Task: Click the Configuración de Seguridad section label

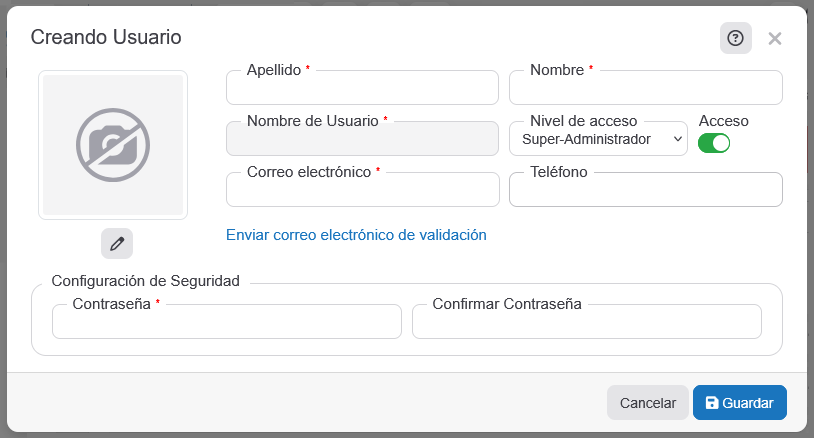Action: click(x=145, y=282)
